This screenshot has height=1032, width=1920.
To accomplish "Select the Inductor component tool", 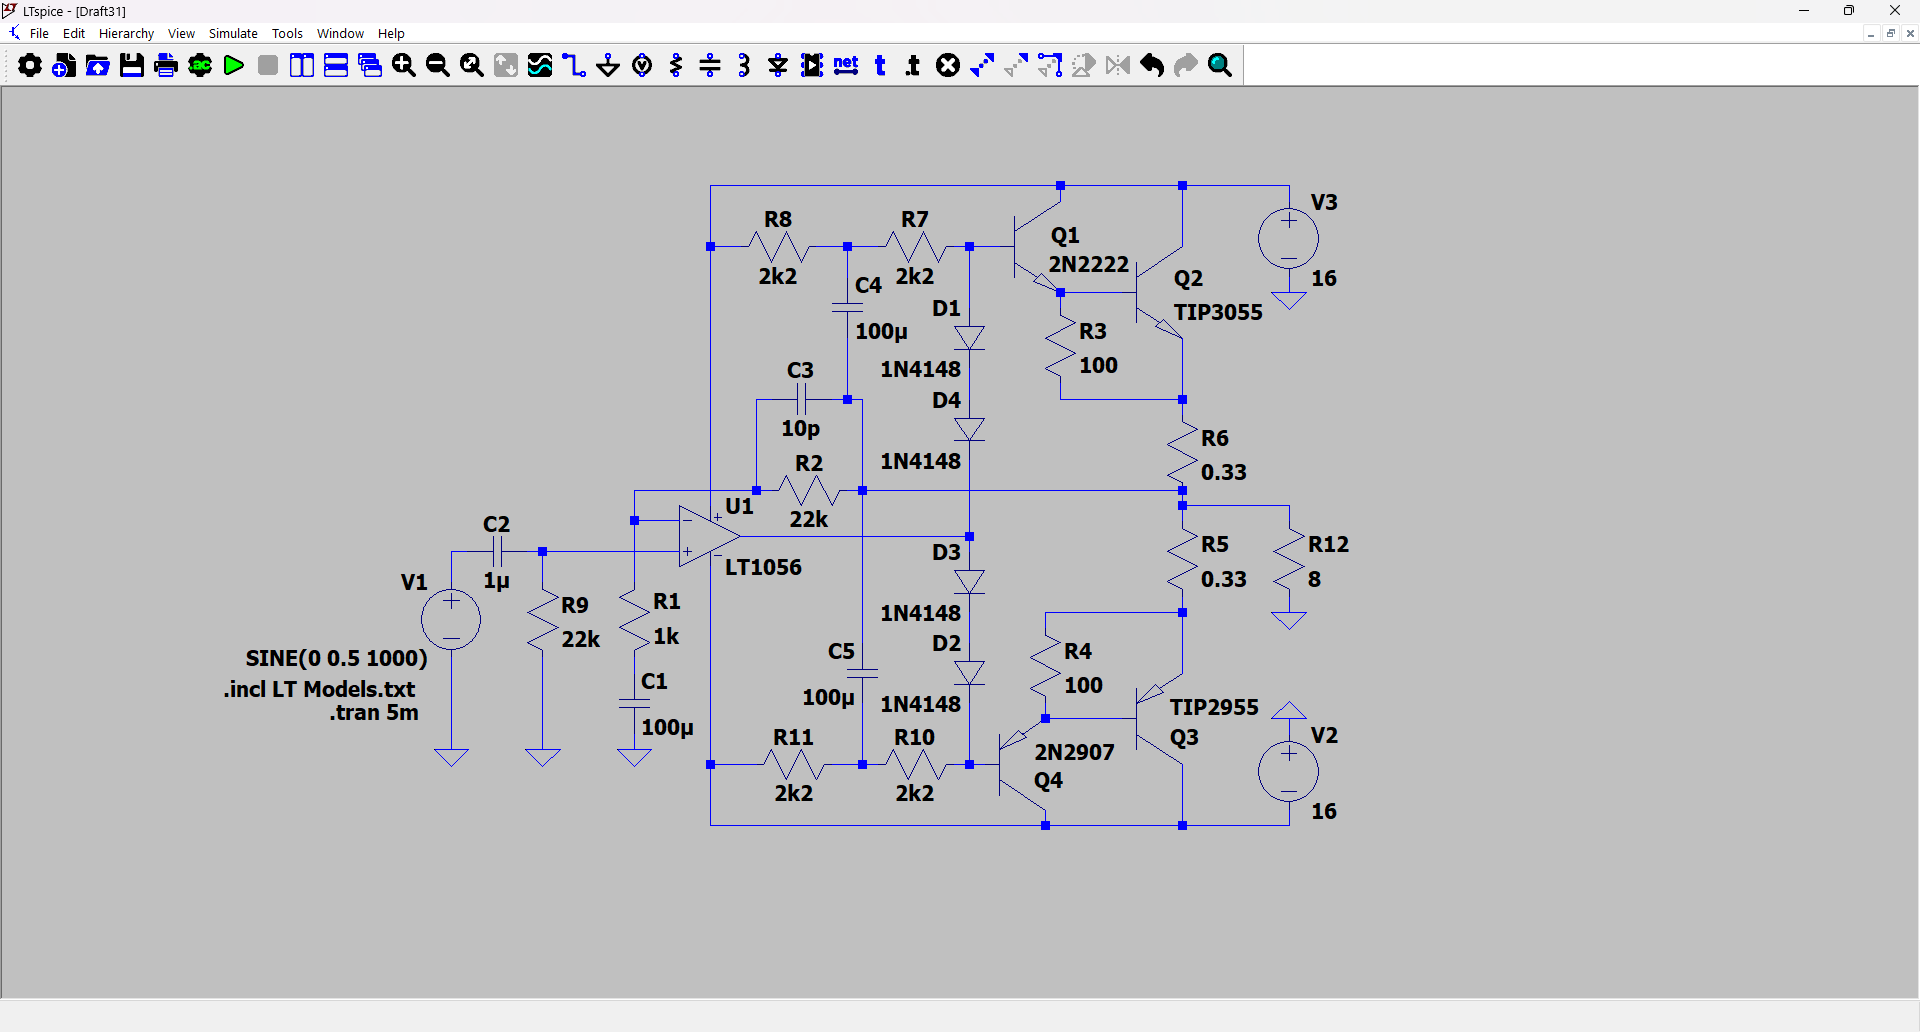I will click(744, 66).
